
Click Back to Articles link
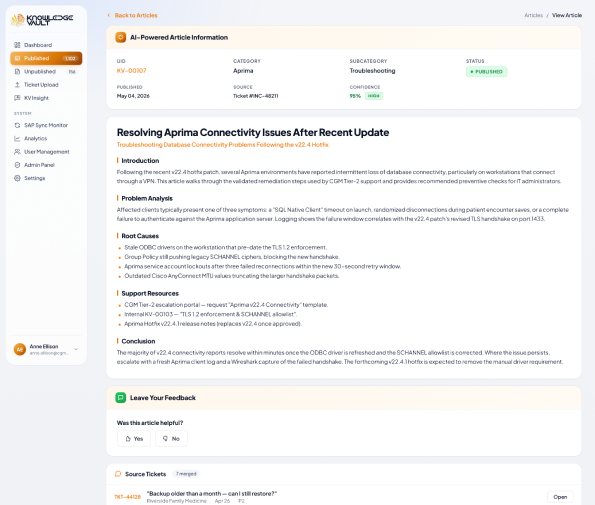136,16
